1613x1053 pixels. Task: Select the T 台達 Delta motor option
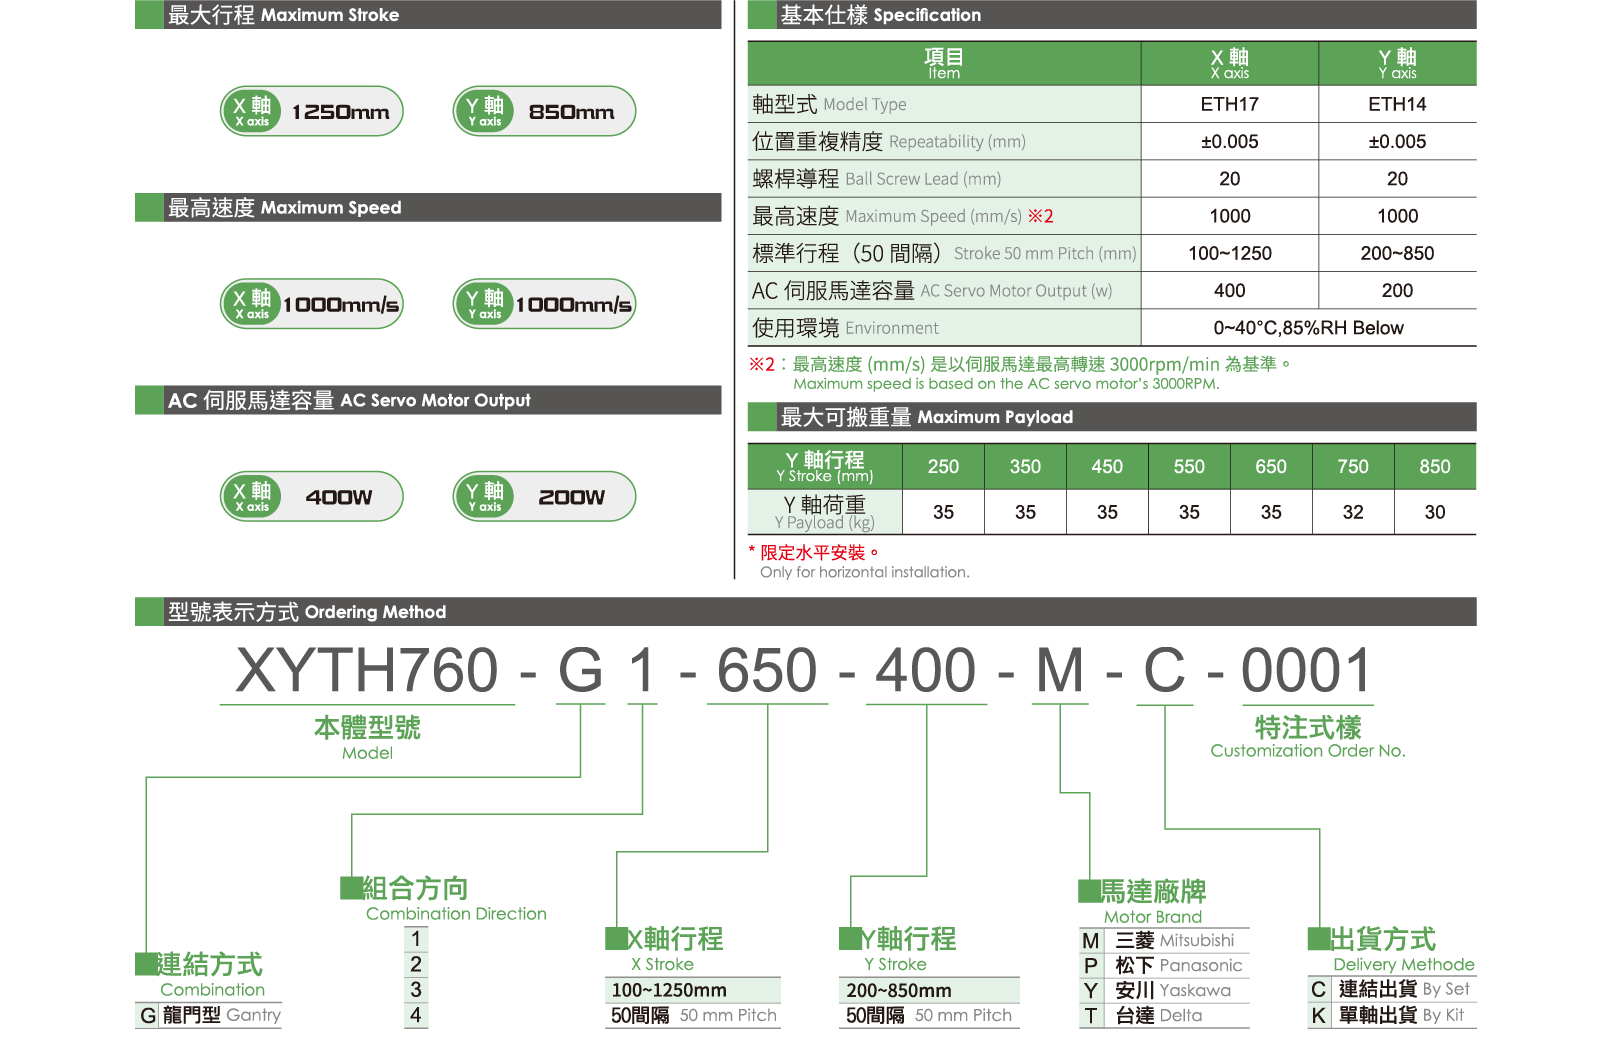point(1165,1015)
